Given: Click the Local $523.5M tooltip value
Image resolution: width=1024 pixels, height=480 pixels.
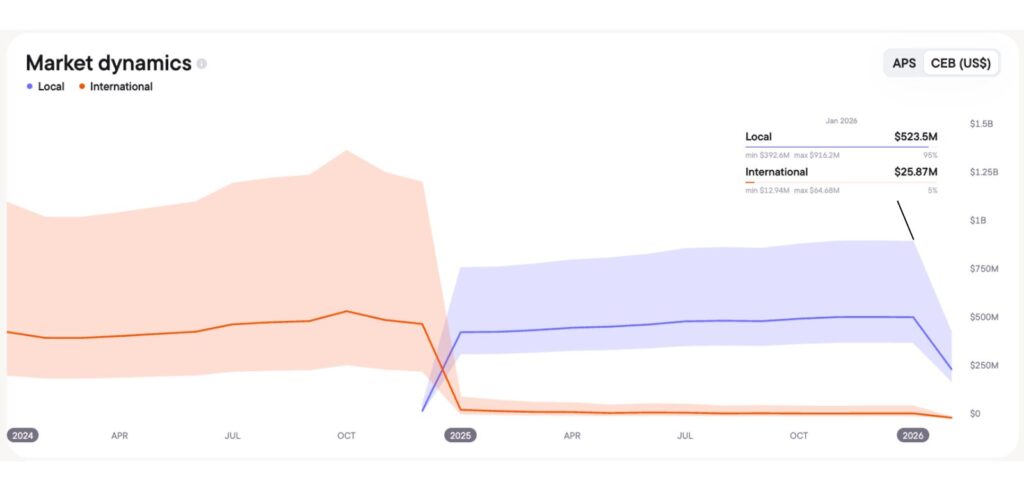Looking at the screenshot, I should pyautogui.click(x=915, y=137).
